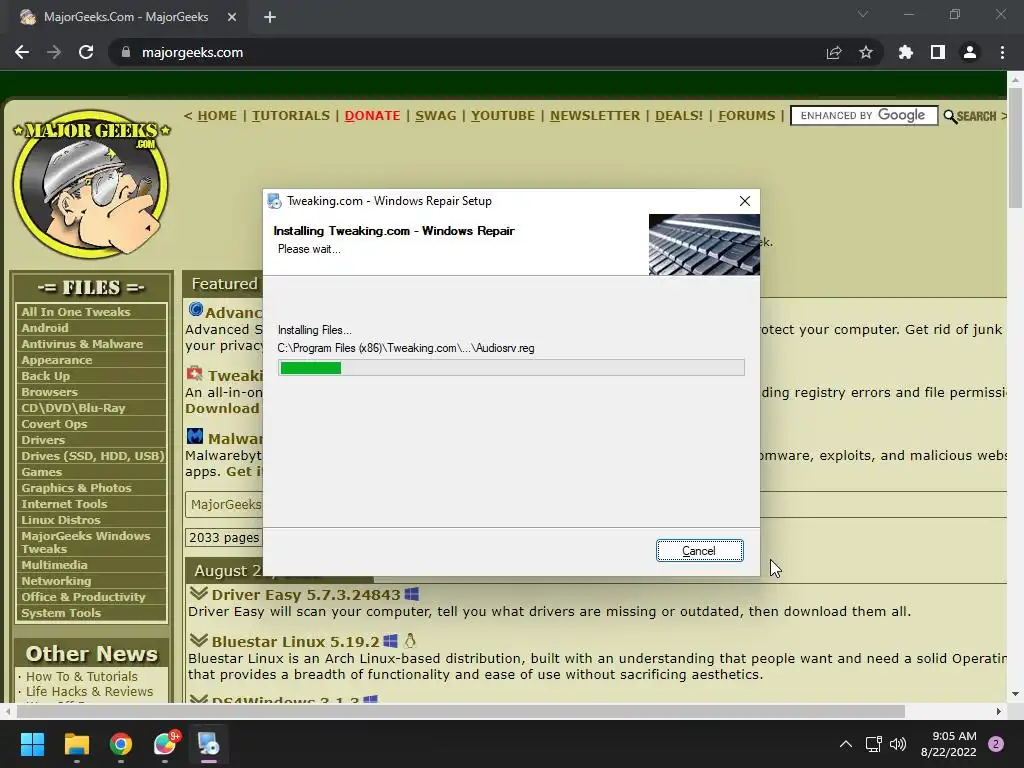Open the Chrome profile avatar
Image resolution: width=1024 pixels, height=768 pixels.
(970, 52)
